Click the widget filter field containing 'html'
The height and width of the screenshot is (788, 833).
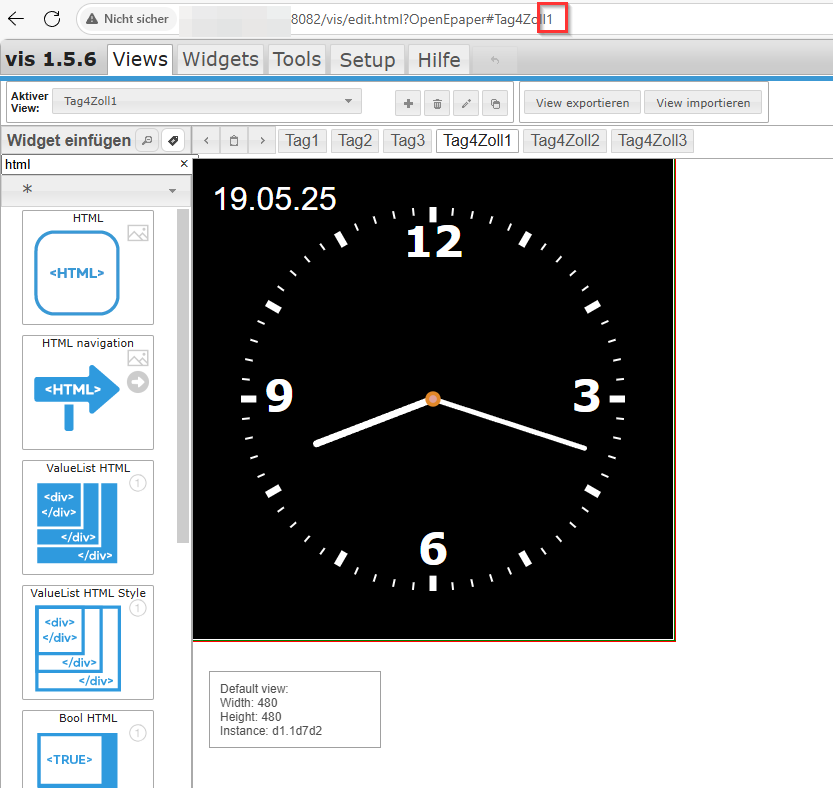coord(89,165)
